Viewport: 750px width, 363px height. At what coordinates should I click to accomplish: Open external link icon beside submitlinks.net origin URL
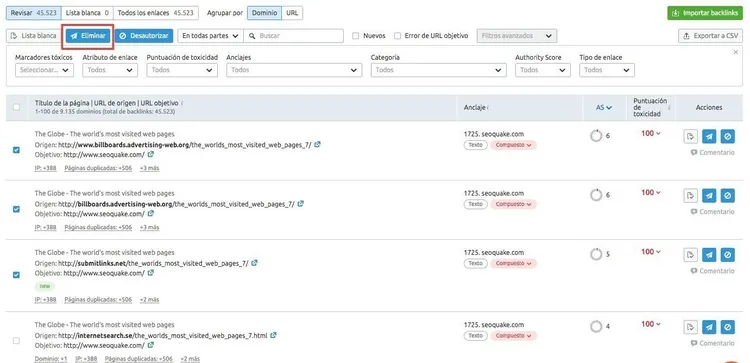point(254,263)
